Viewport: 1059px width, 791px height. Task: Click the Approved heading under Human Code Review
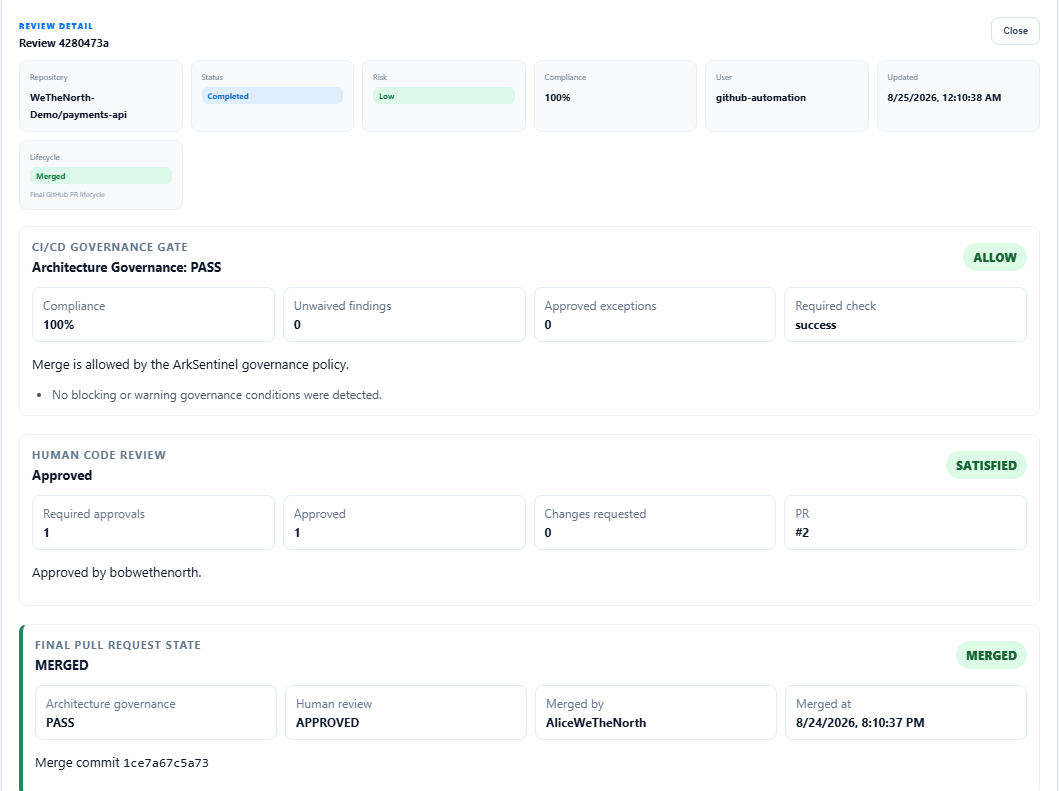click(61, 476)
